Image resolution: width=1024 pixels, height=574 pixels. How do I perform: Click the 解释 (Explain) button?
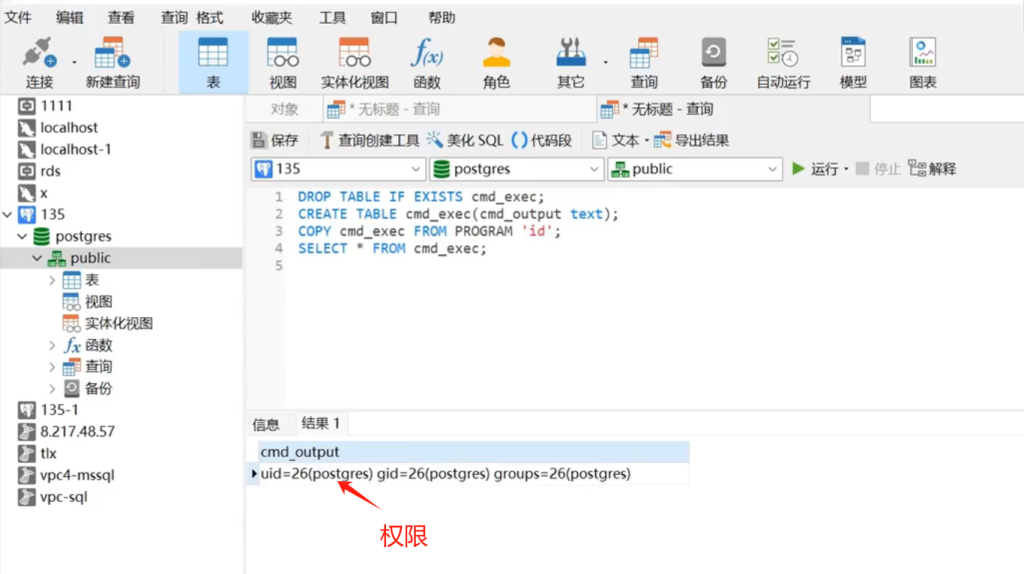932,168
